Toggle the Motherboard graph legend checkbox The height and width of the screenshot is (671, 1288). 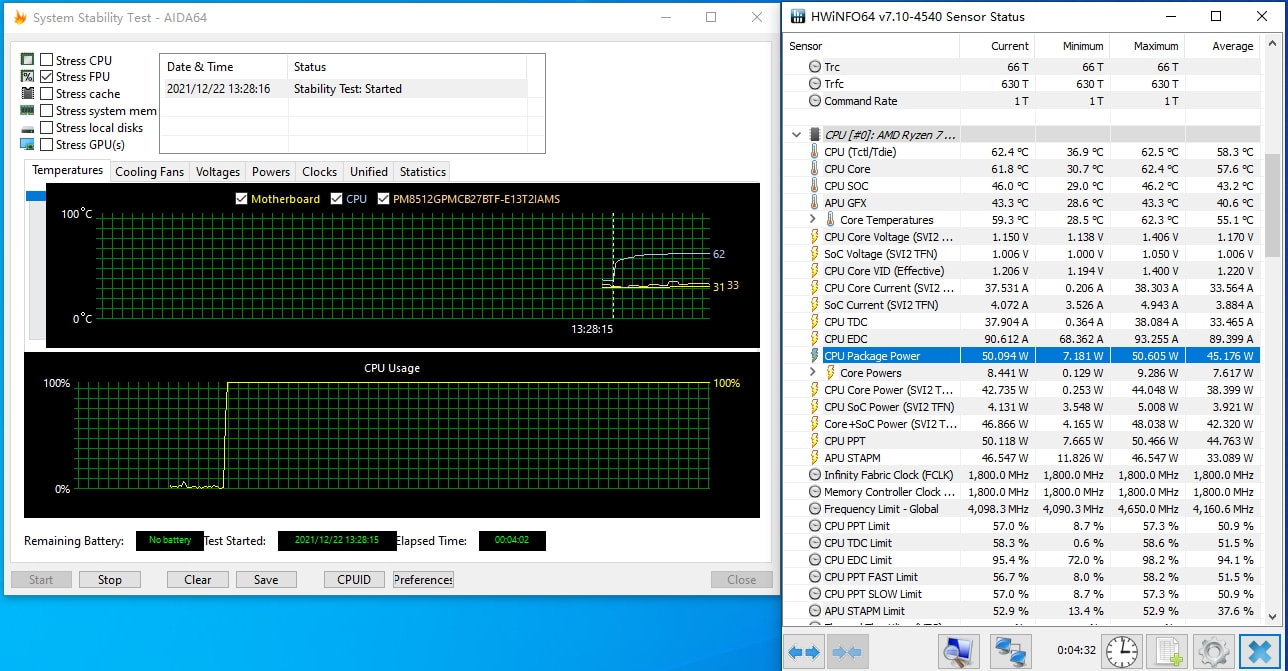241,199
